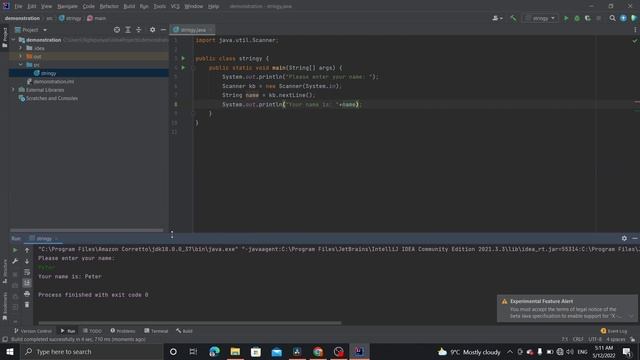Toggle soft-wrap in Run console
Viewport: 640px width, 360px height.
tap(27, 272)
